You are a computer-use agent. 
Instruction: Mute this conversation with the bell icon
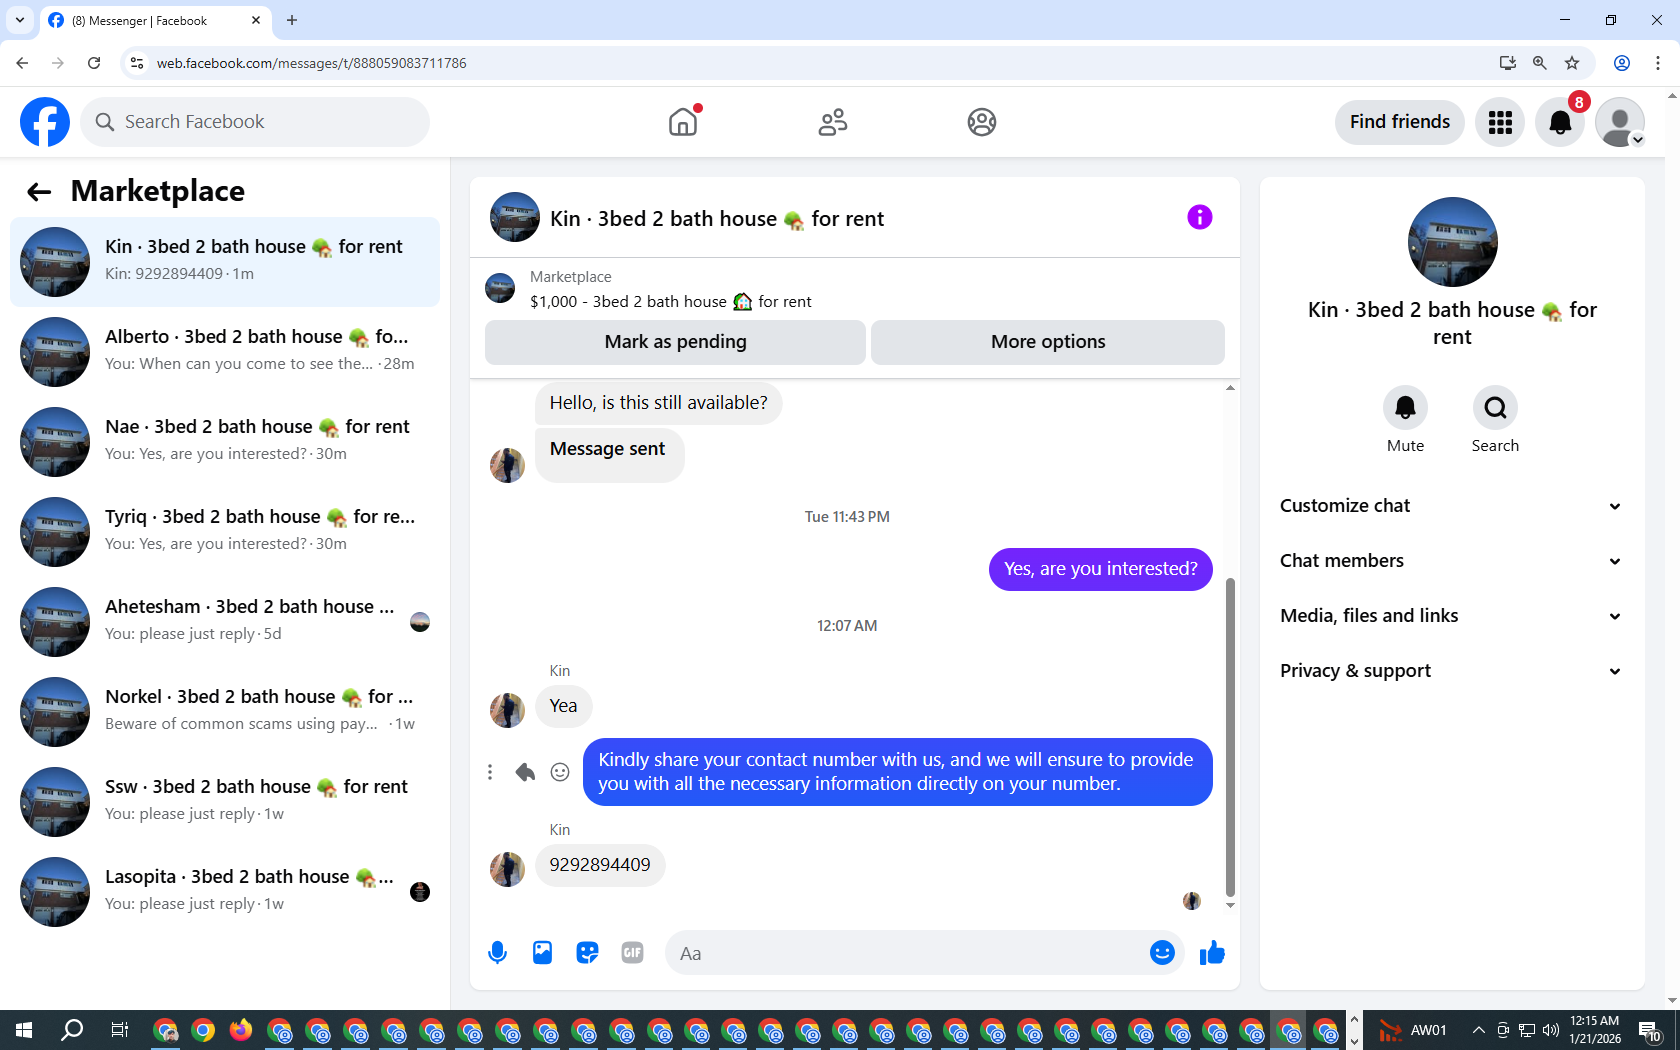pos(1405,408)
